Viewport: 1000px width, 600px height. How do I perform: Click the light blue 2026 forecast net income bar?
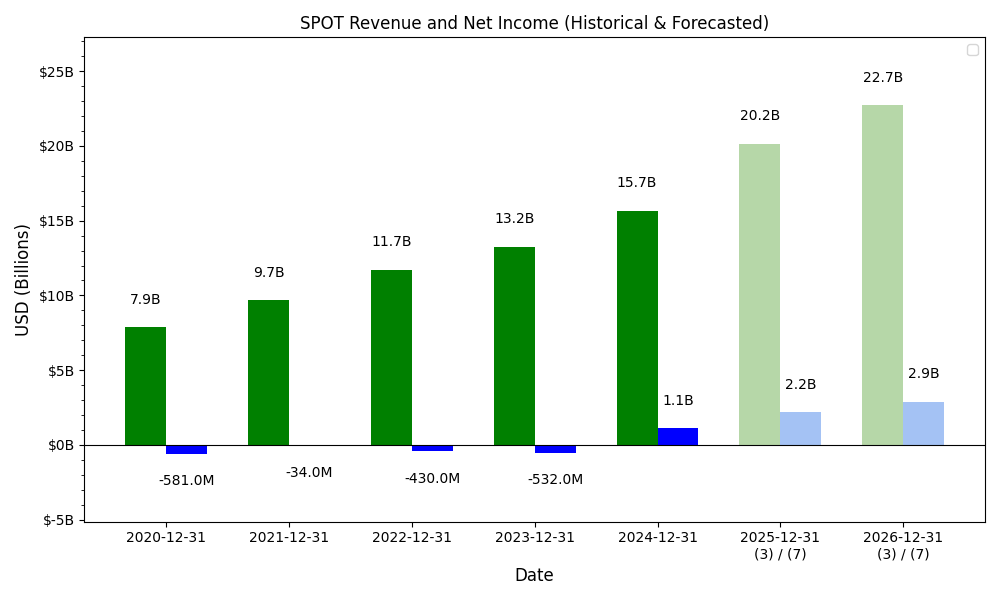[923, 423]
